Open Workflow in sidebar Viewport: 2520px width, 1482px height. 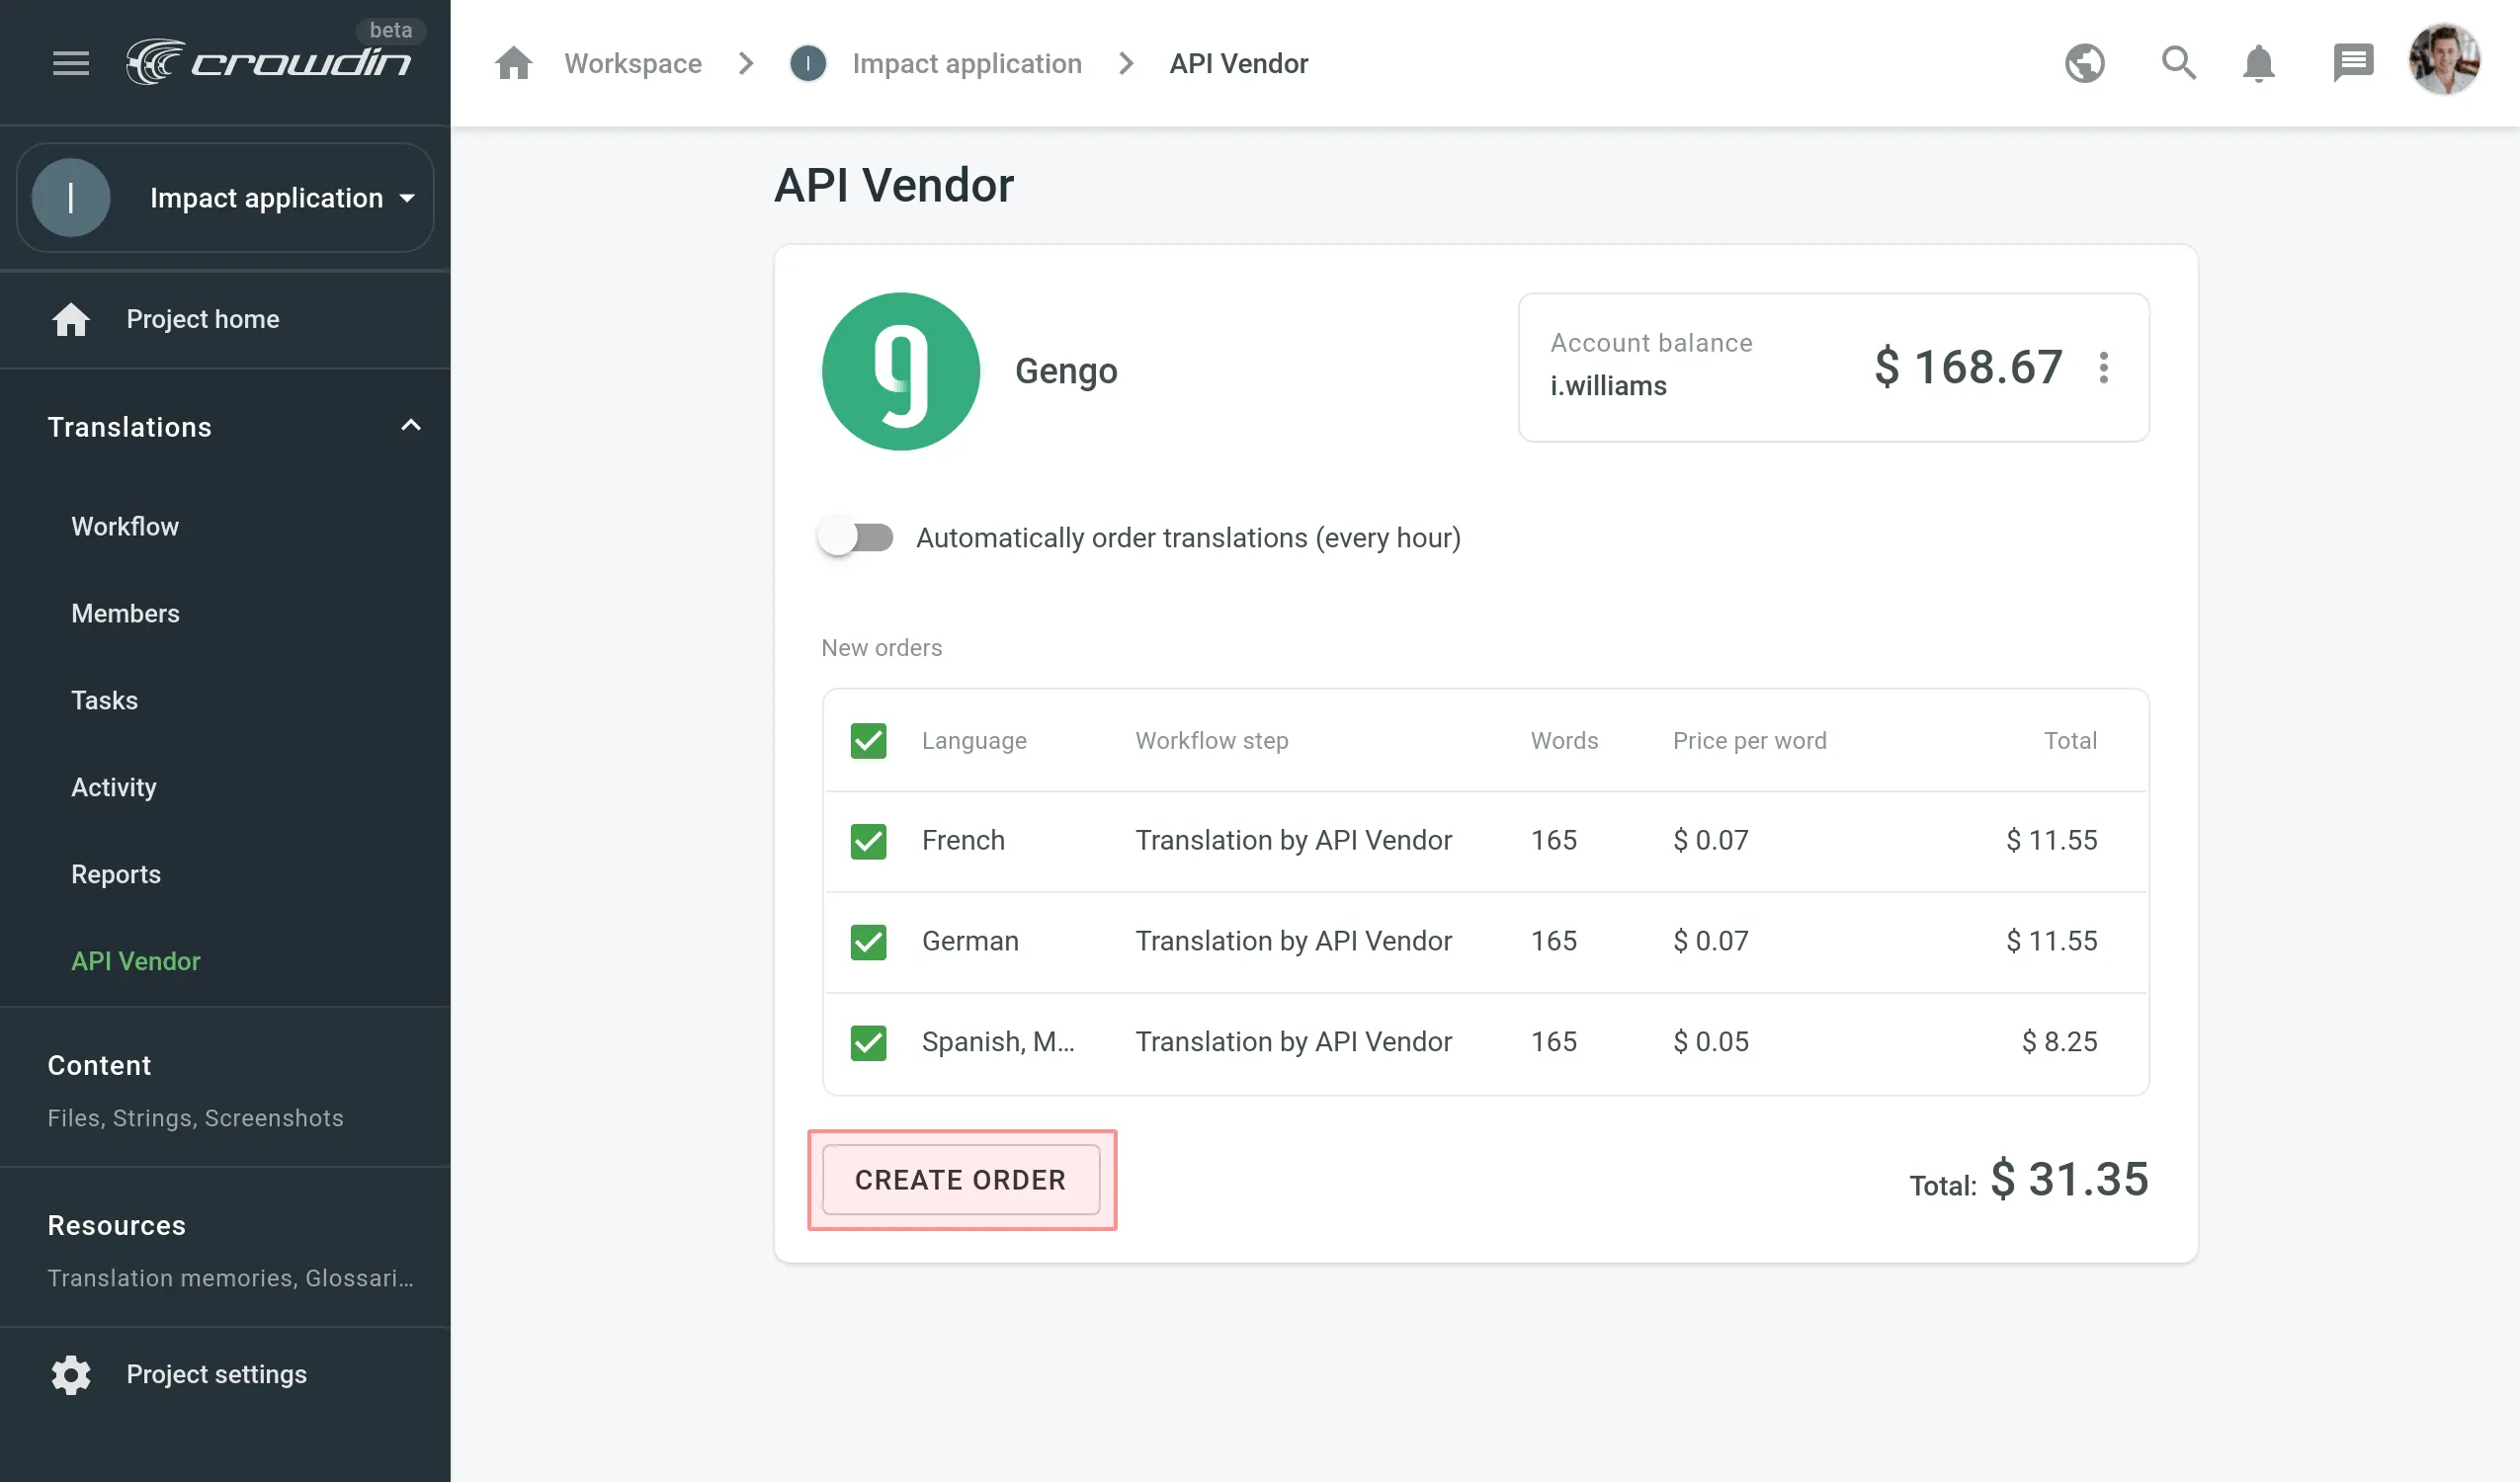[125, 526]
